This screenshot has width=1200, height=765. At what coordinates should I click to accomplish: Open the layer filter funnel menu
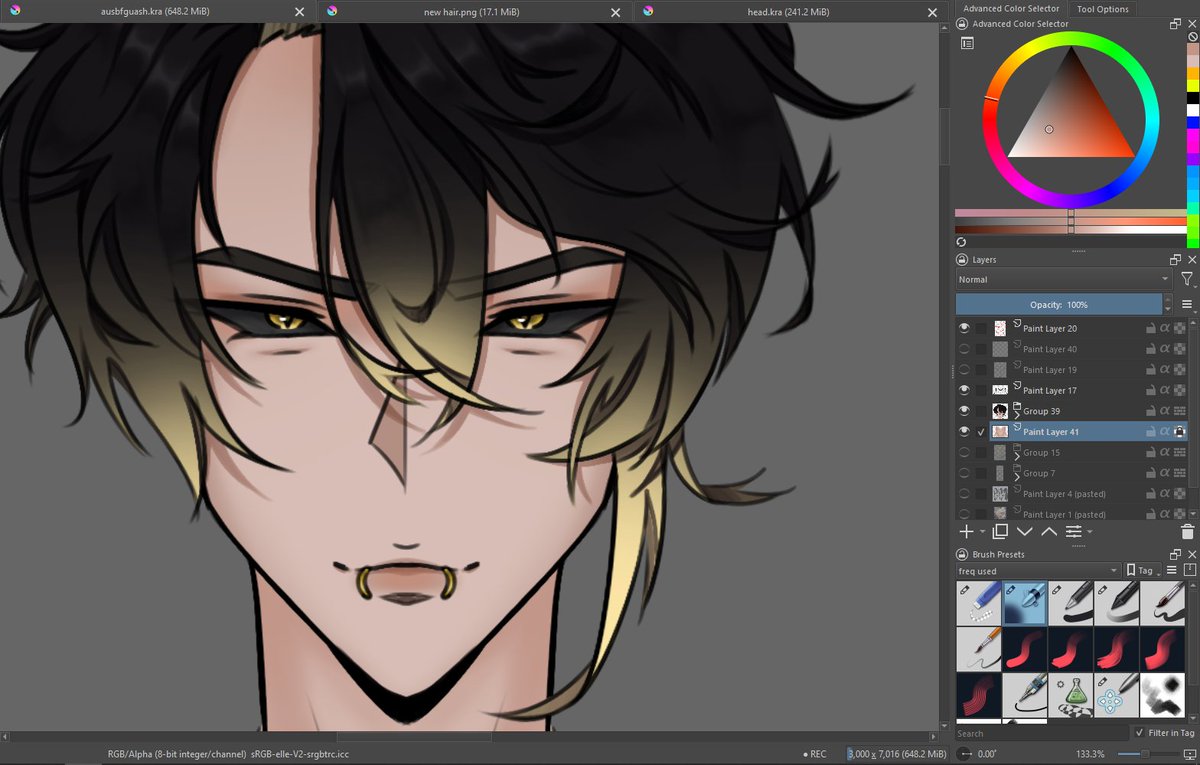click(1187, 279)
